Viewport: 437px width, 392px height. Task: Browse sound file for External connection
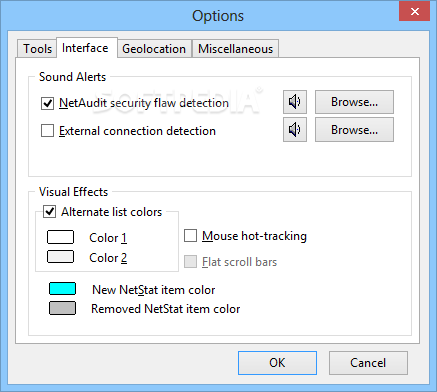point(354,130)
